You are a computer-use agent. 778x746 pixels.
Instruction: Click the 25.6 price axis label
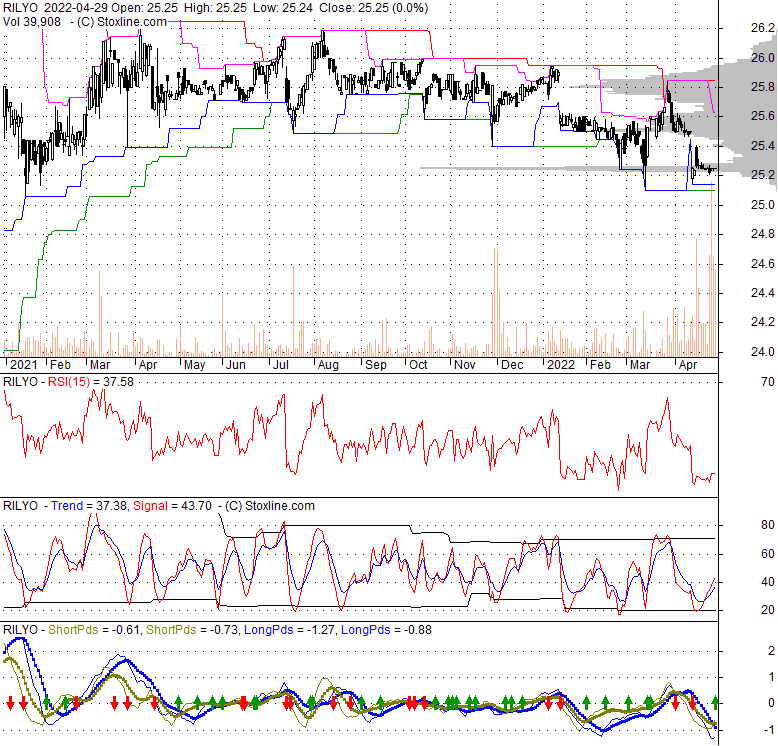[763, 116]
